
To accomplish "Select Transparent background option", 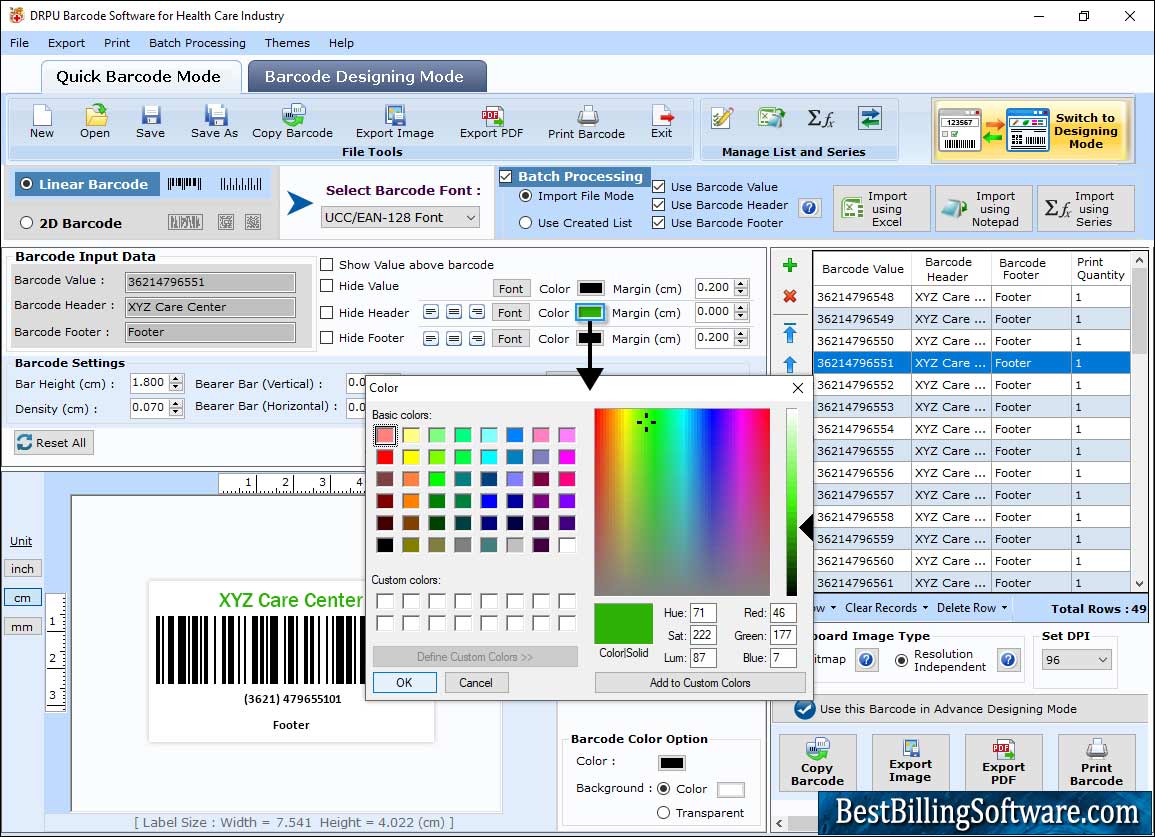I will pos(664,813).
